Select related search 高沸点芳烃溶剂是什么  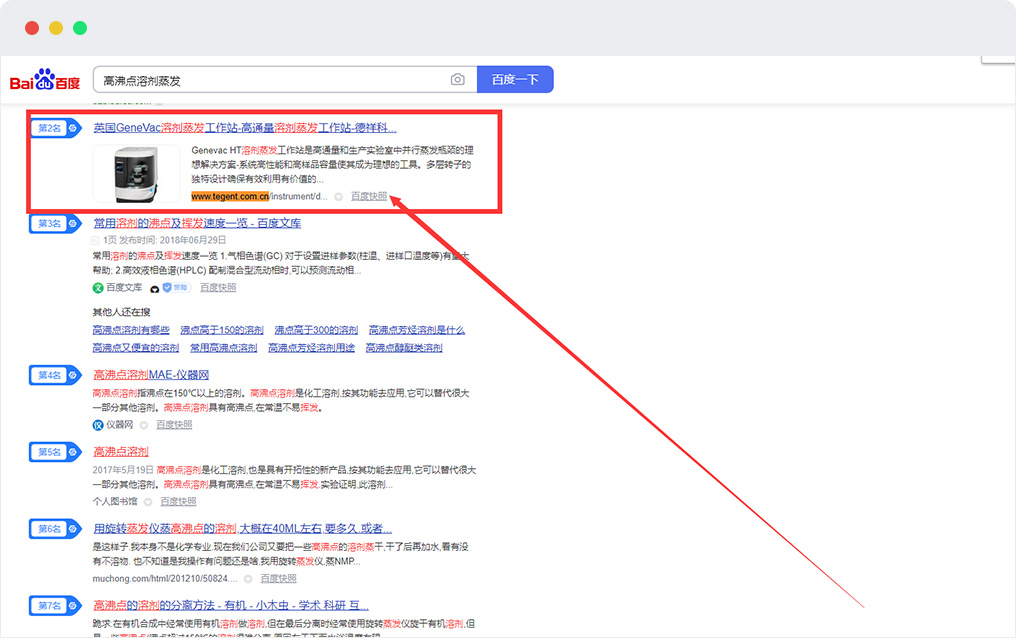(x=417, y=330)
